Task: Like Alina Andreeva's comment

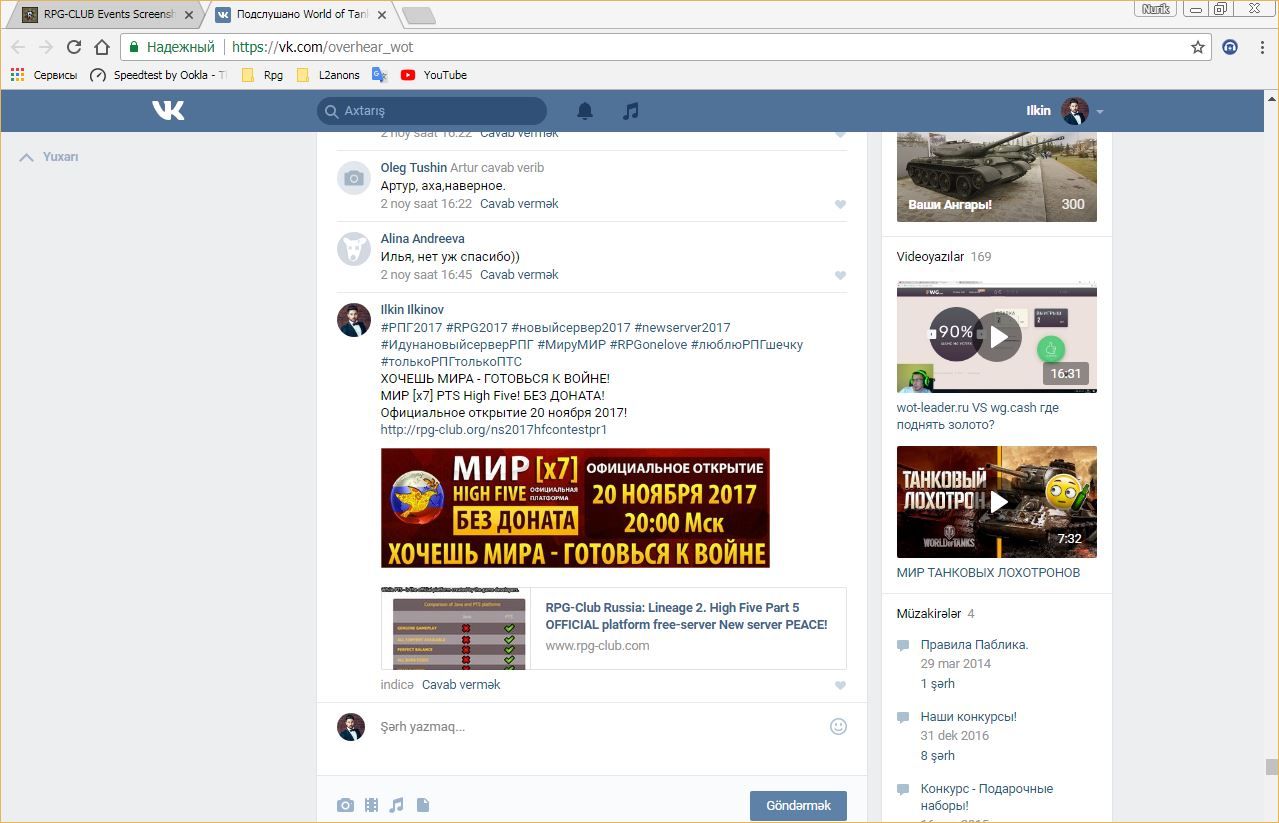Action: [840, 275]
